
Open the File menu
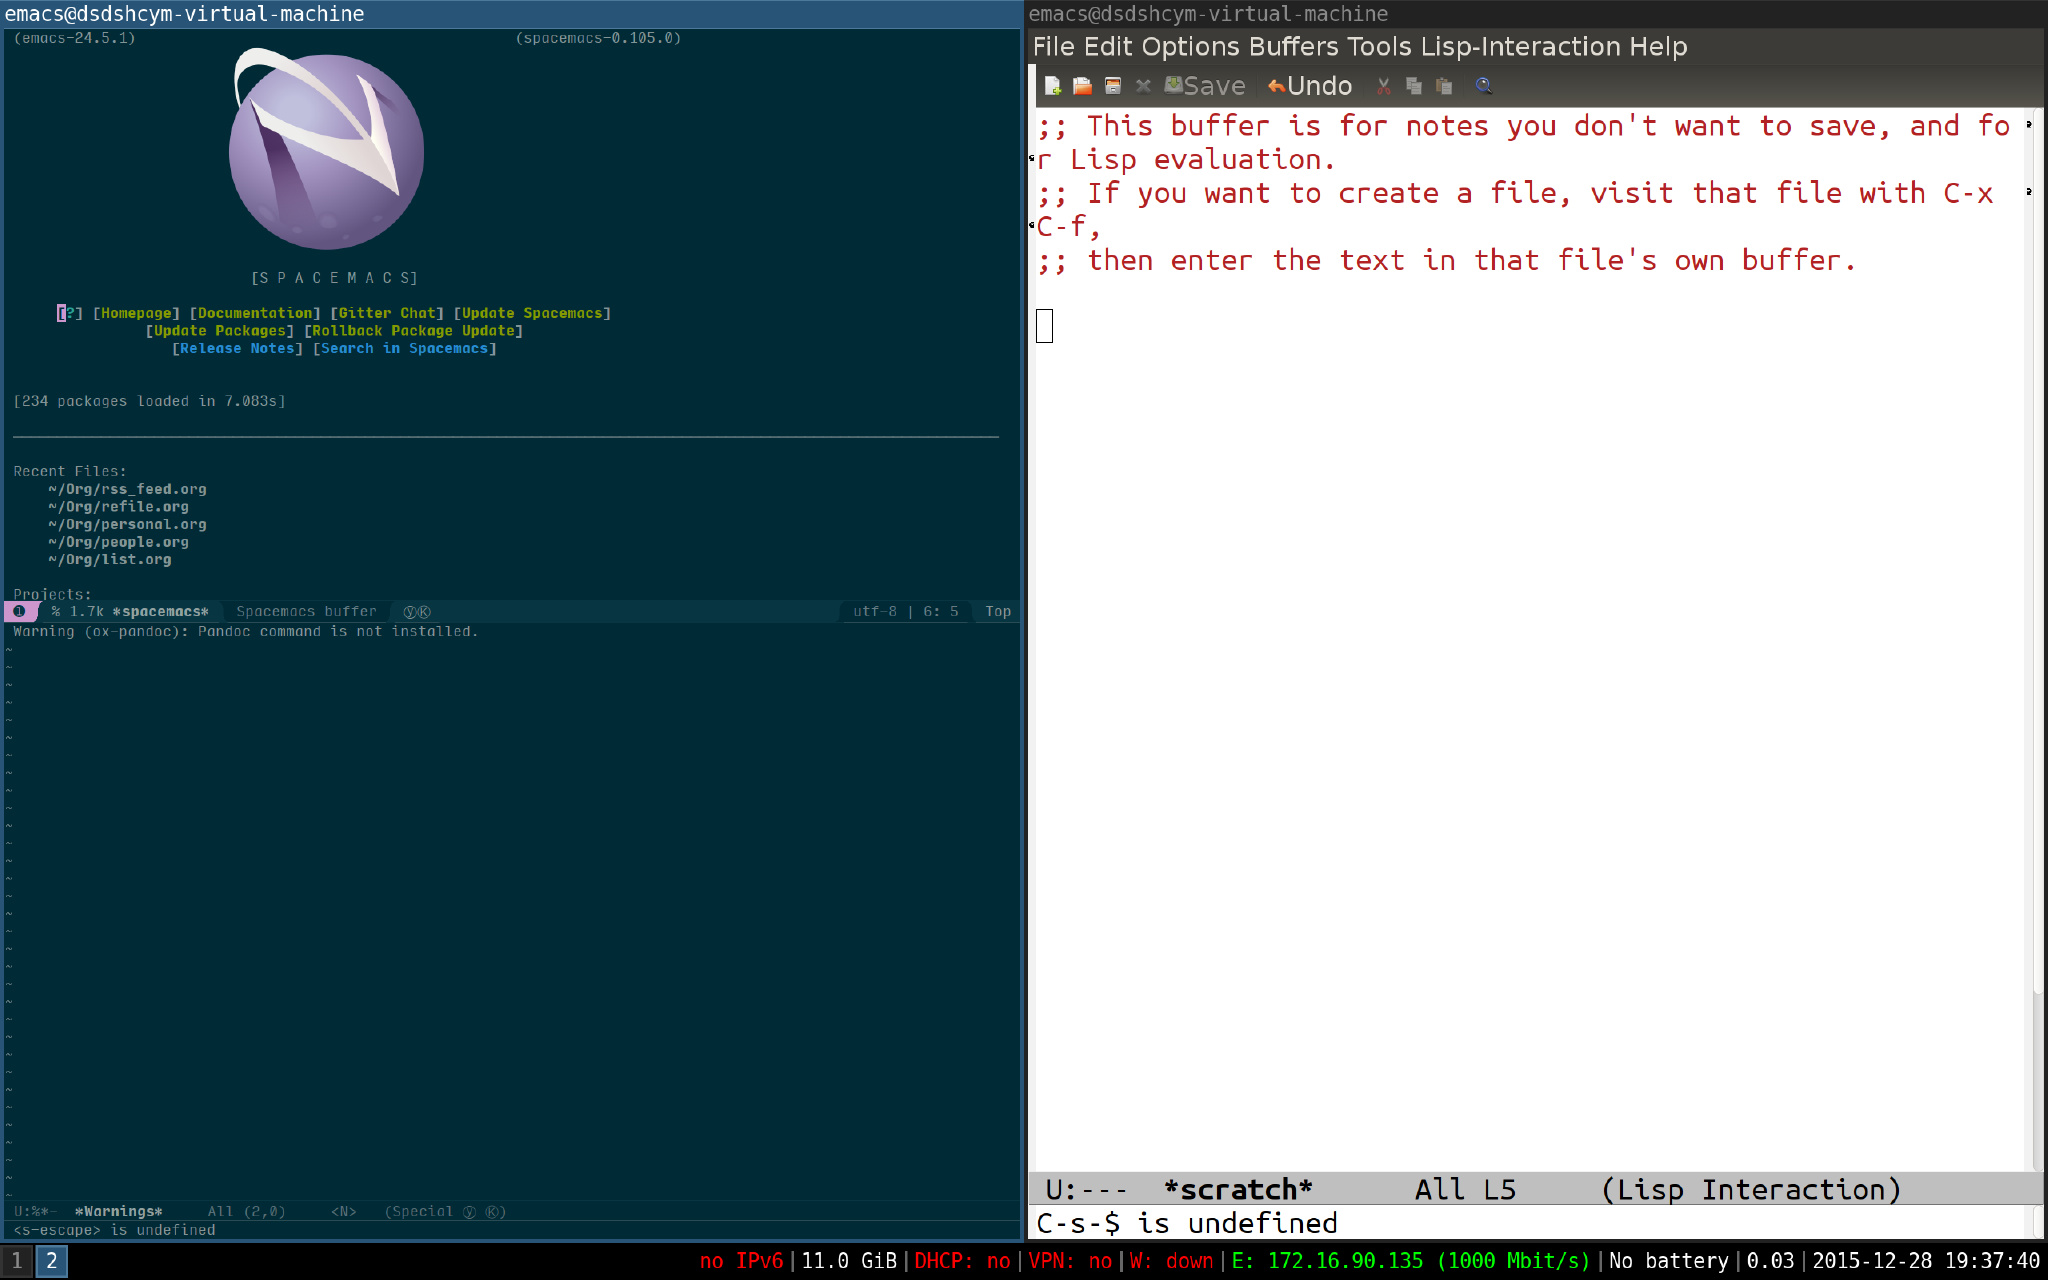1054,47
